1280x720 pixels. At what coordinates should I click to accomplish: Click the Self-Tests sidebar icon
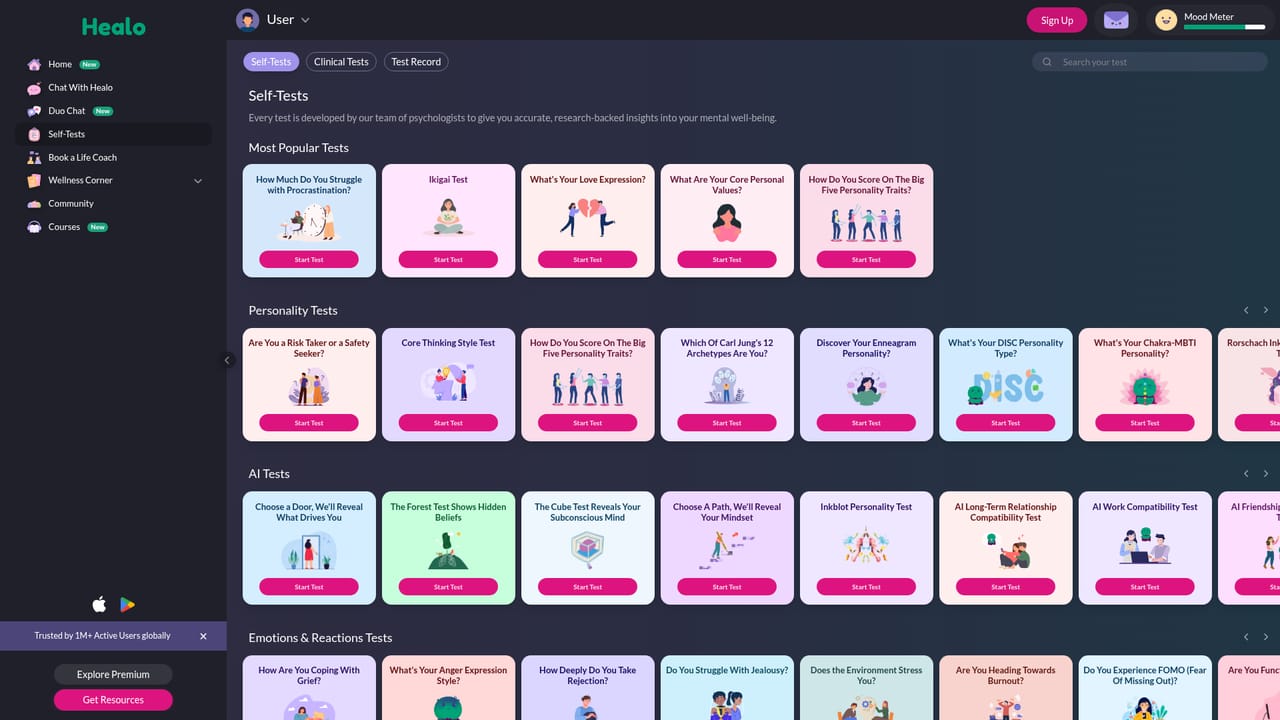(x=34, y=134)
